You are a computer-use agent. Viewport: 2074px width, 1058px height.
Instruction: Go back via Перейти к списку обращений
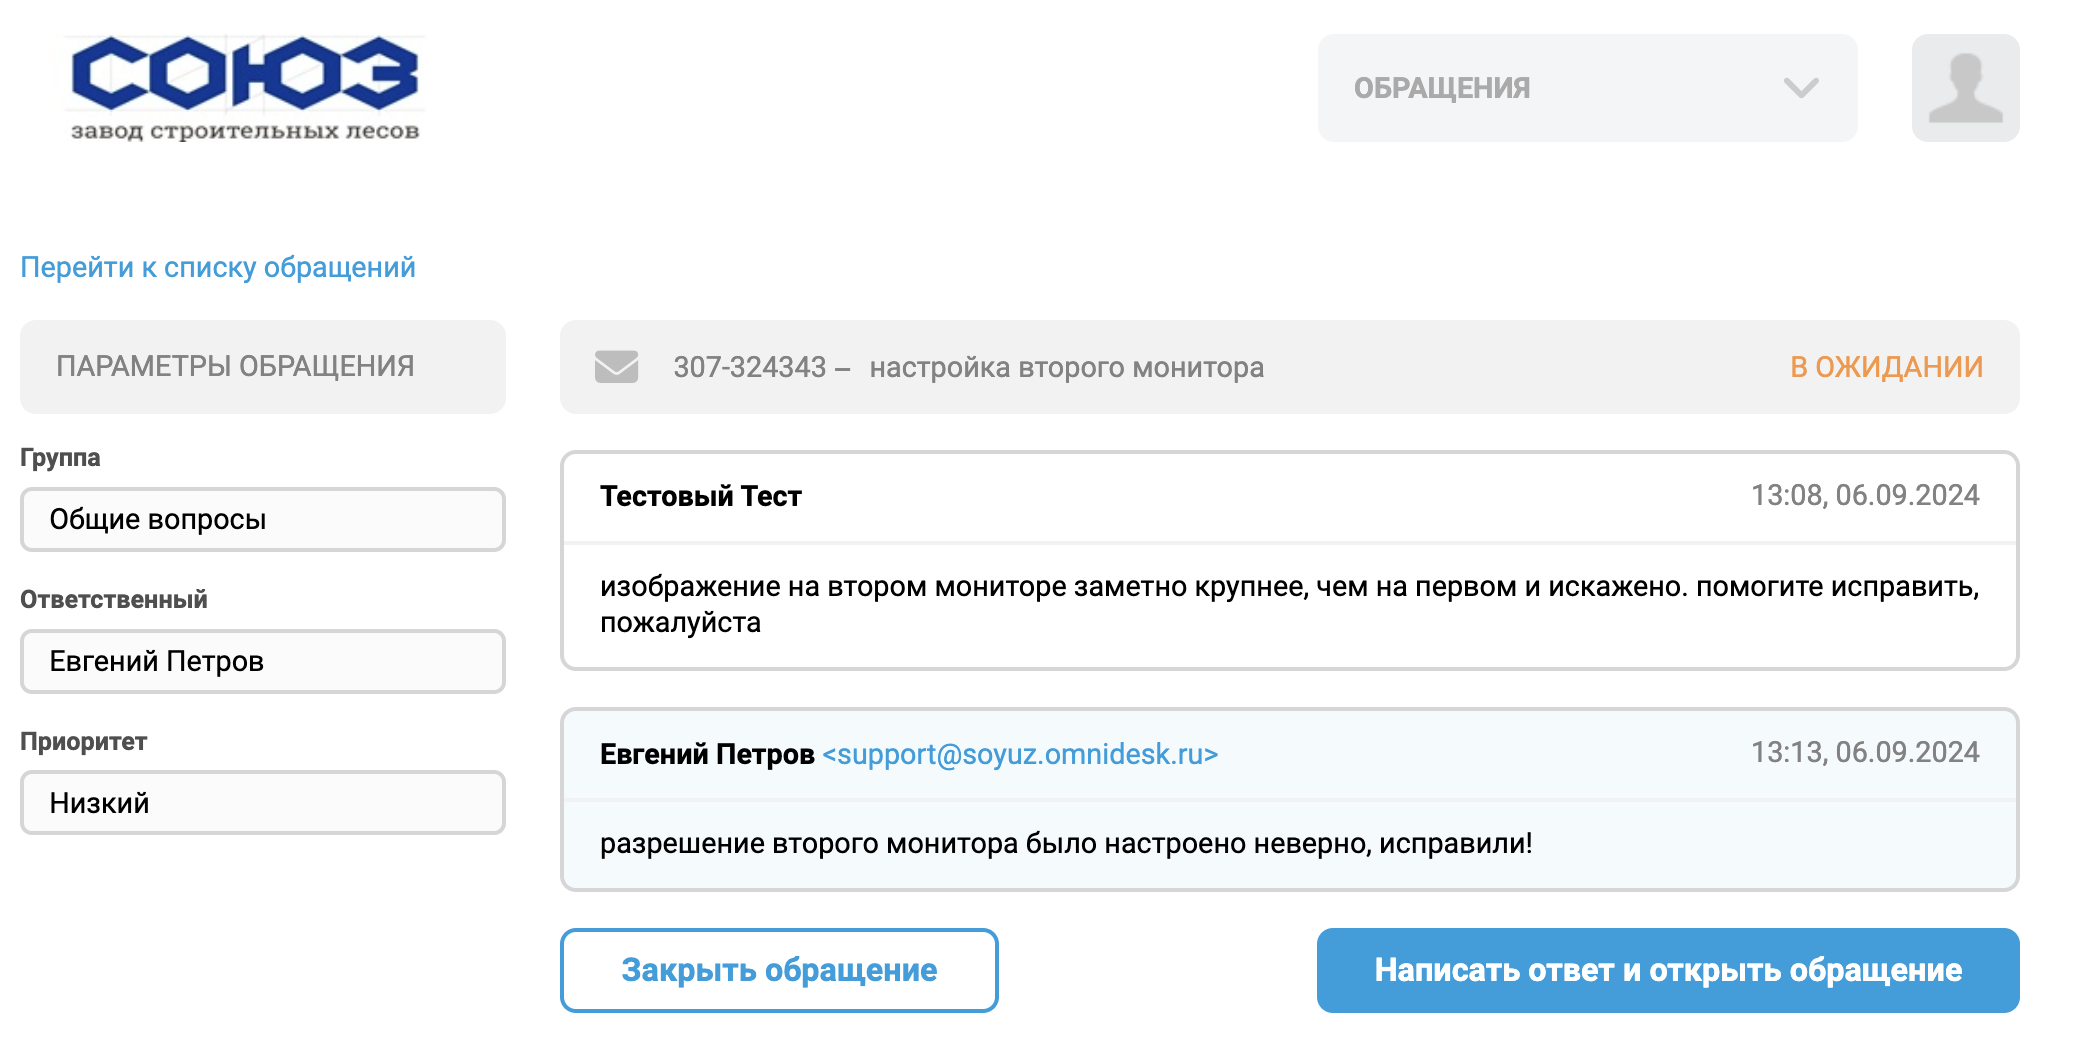[218, 267]
